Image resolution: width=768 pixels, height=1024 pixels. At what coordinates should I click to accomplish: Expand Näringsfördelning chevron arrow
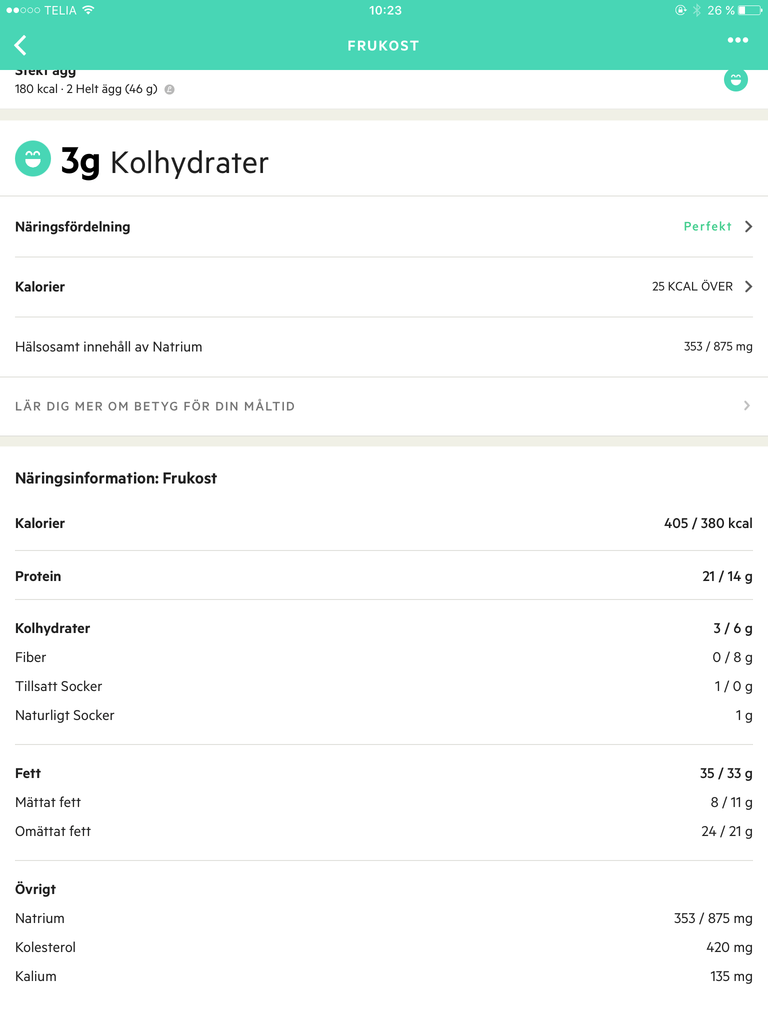pyautogui.click(x=748, y=227)
